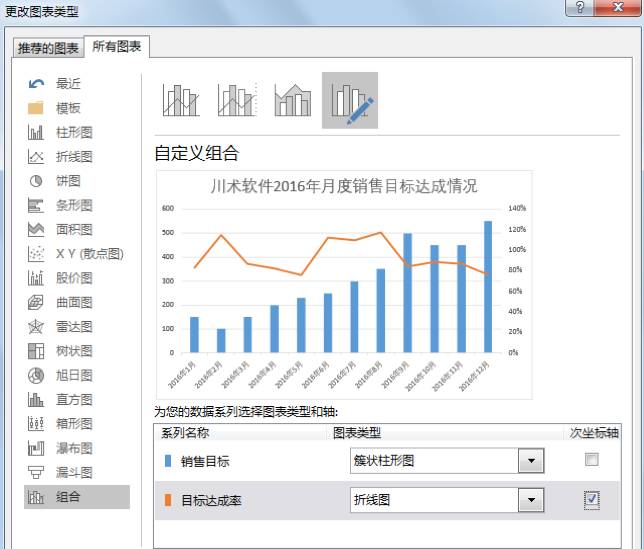Choose the 瀑布图 waterfall chart icon
The height and width of the screenshot is (549, 644).
point(36,448)
